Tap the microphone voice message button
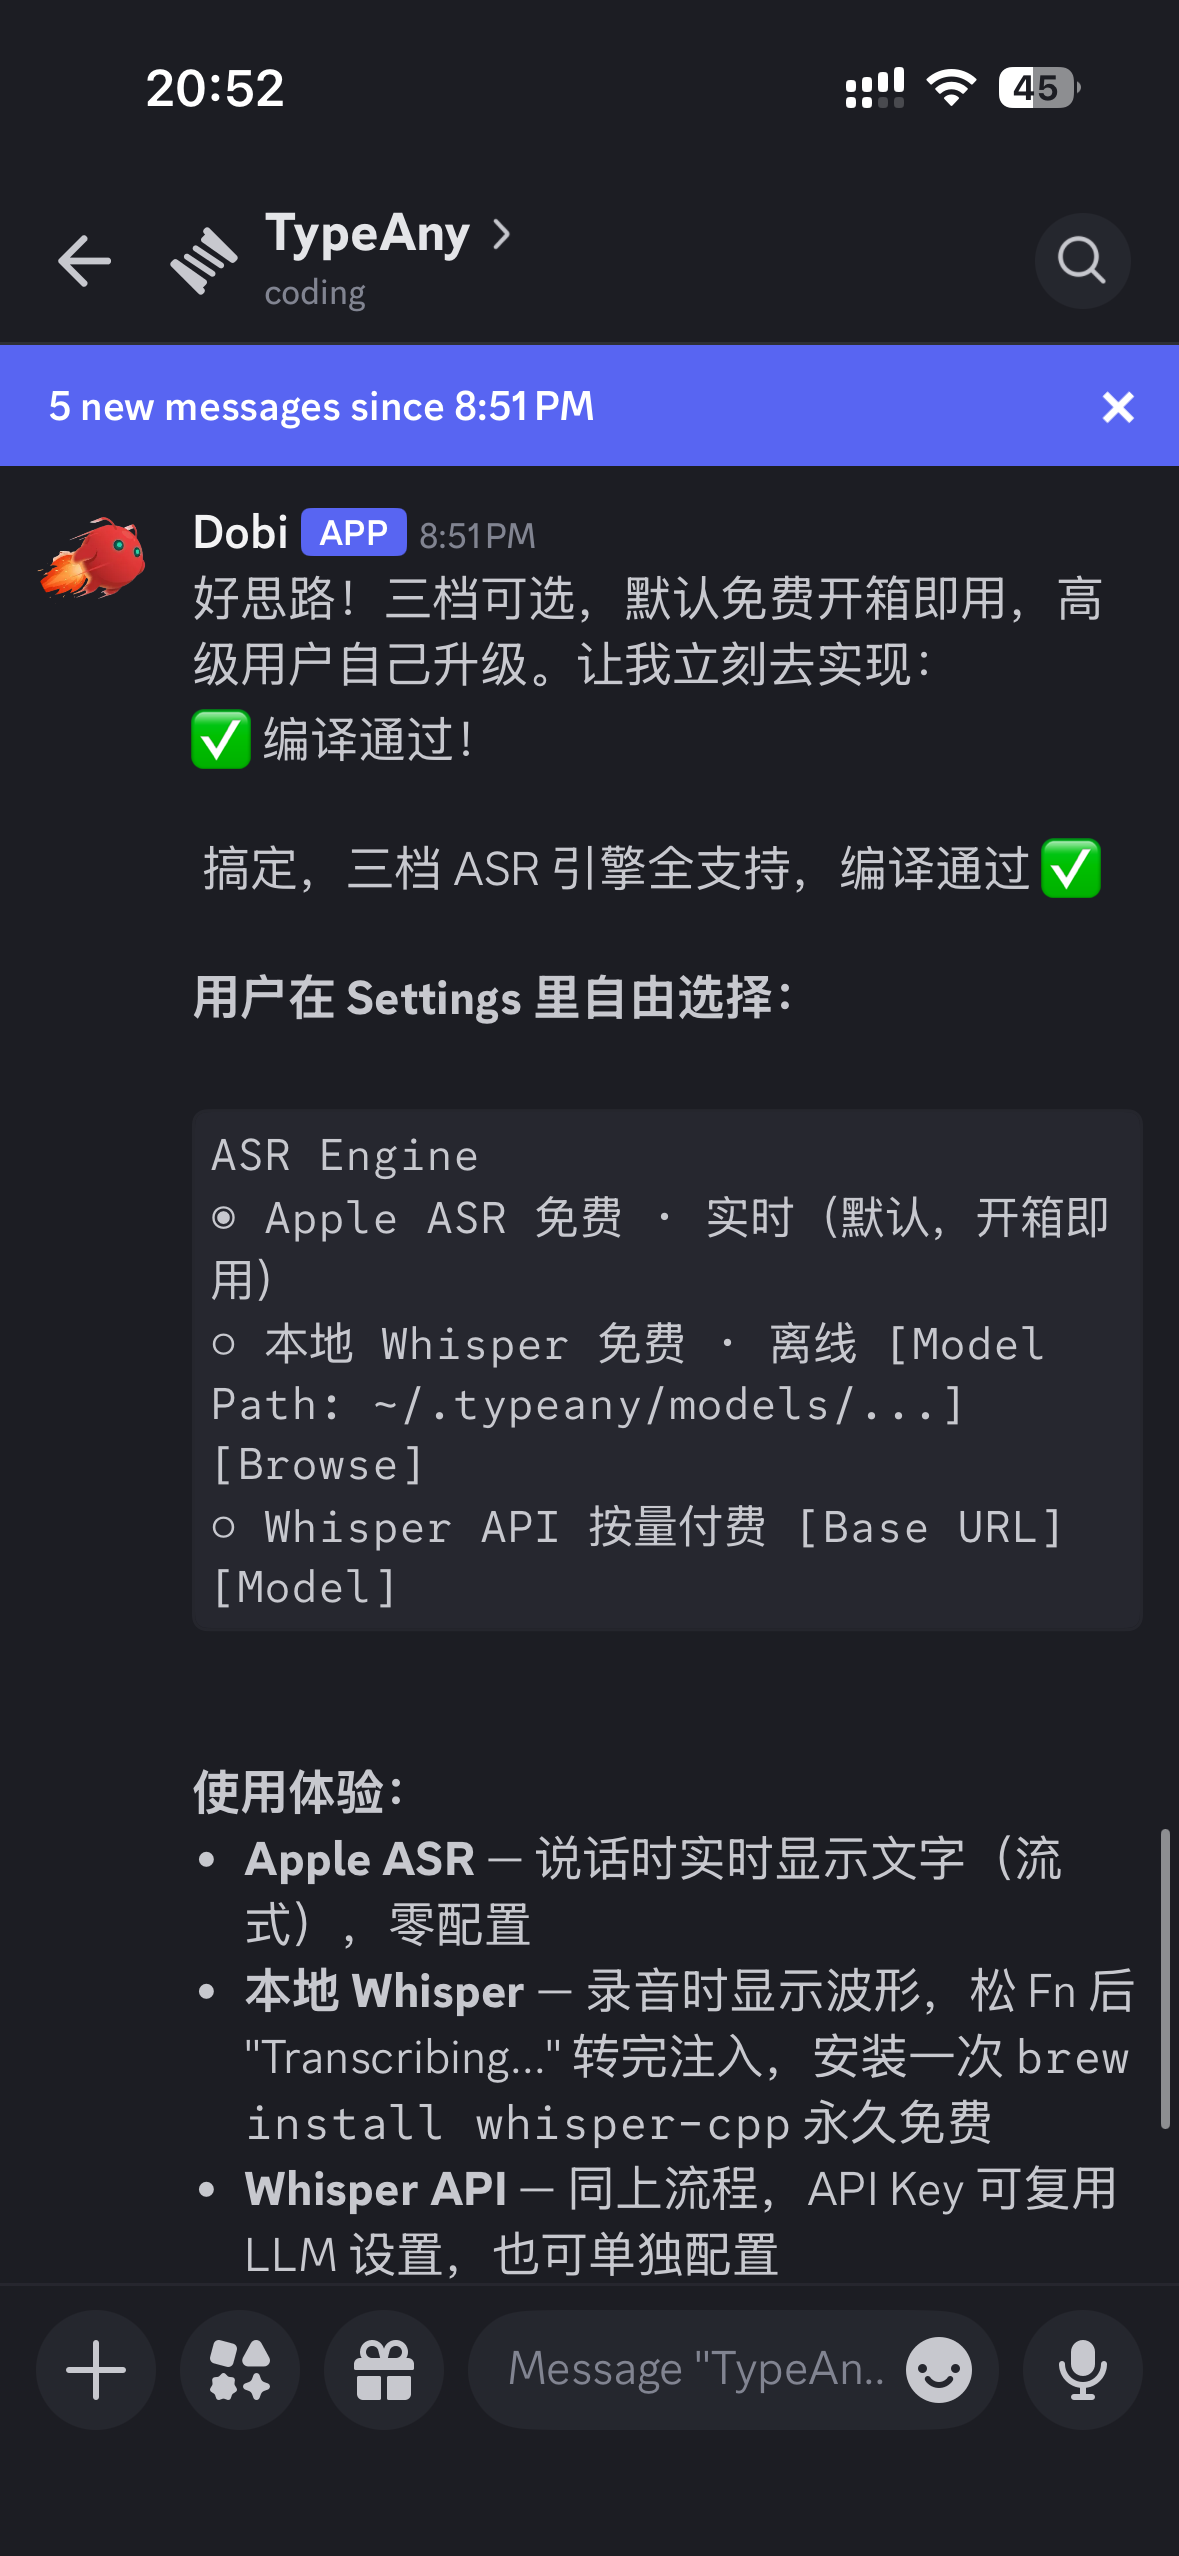 click(x=1082, y=2369)
